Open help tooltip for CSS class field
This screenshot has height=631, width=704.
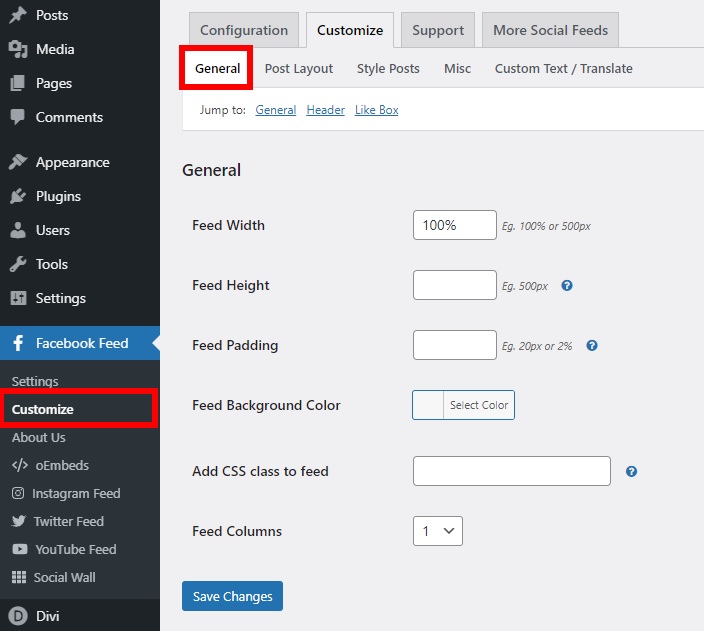pos(631,472)
